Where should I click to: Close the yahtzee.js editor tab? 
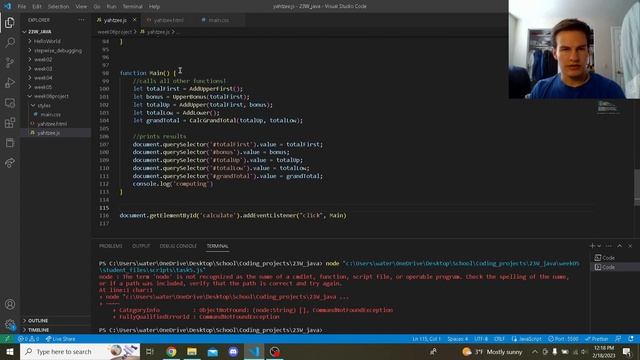coord(134,20)
